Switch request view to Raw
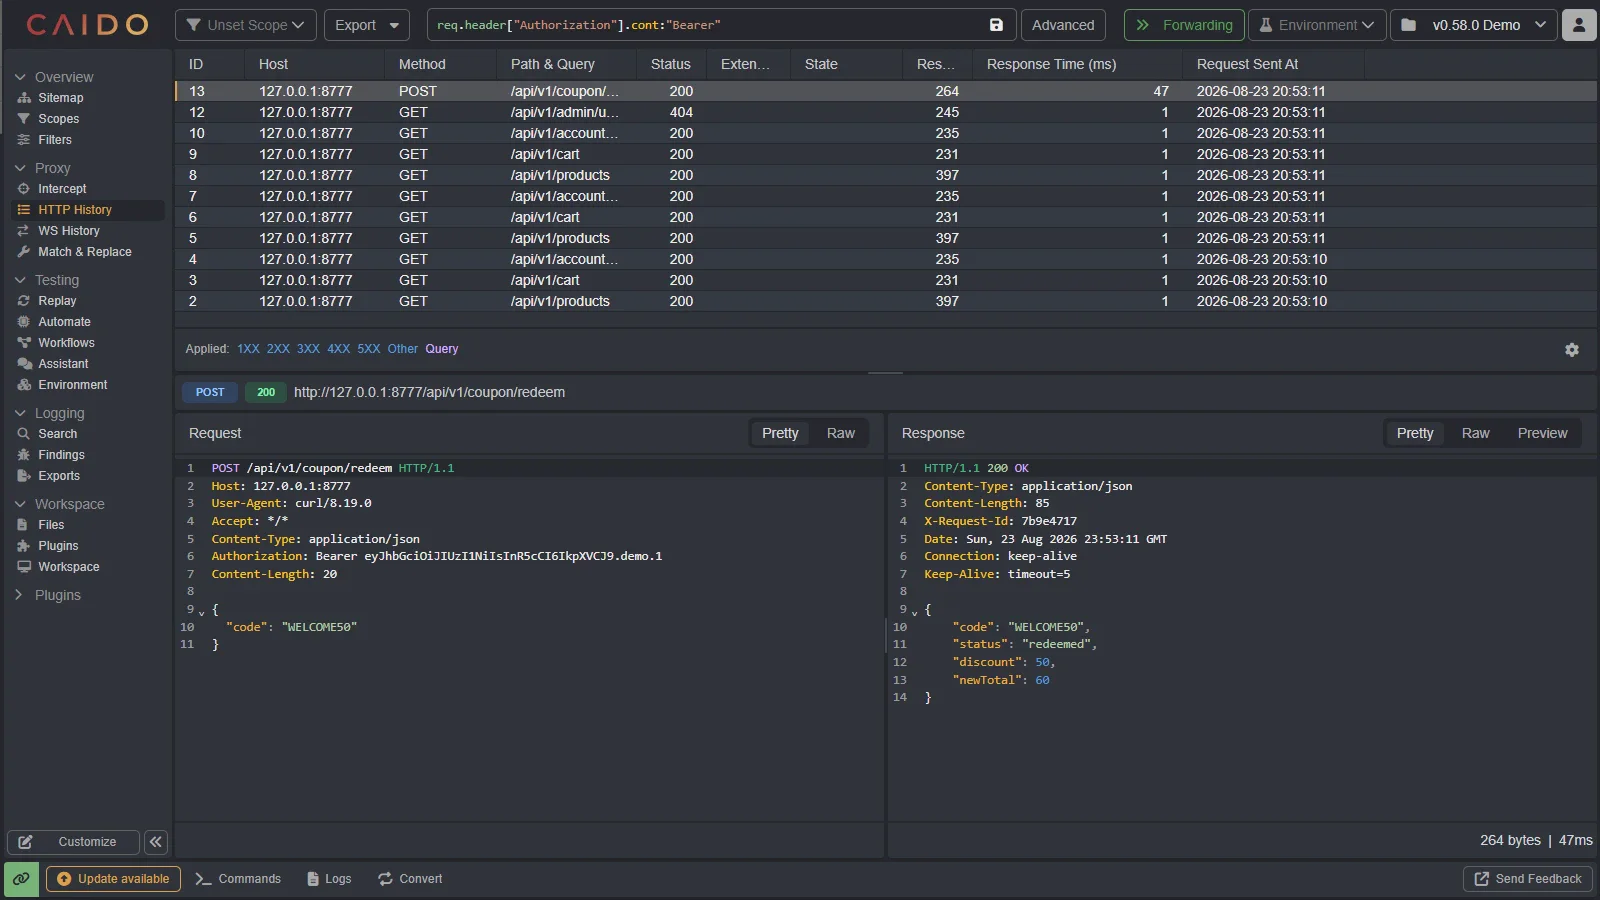 [x=840, y=433]
